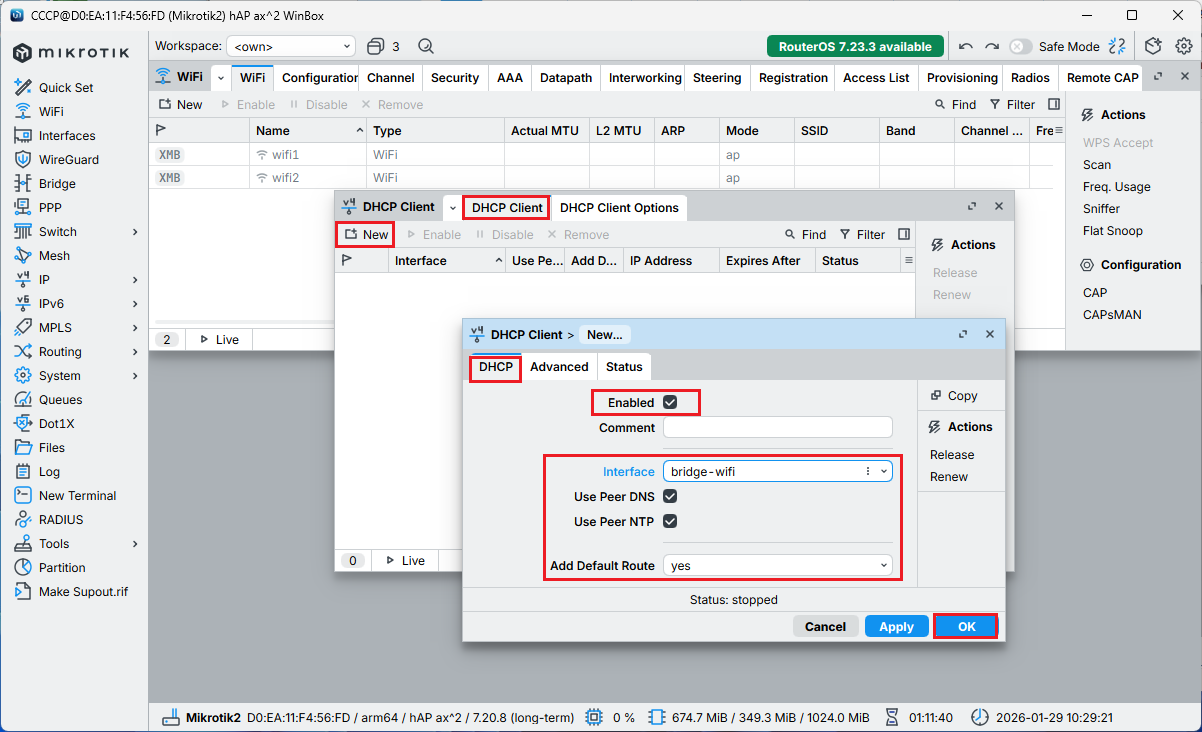
Task: Open Mesh in the sidebar
Action: tap(54, 255)
